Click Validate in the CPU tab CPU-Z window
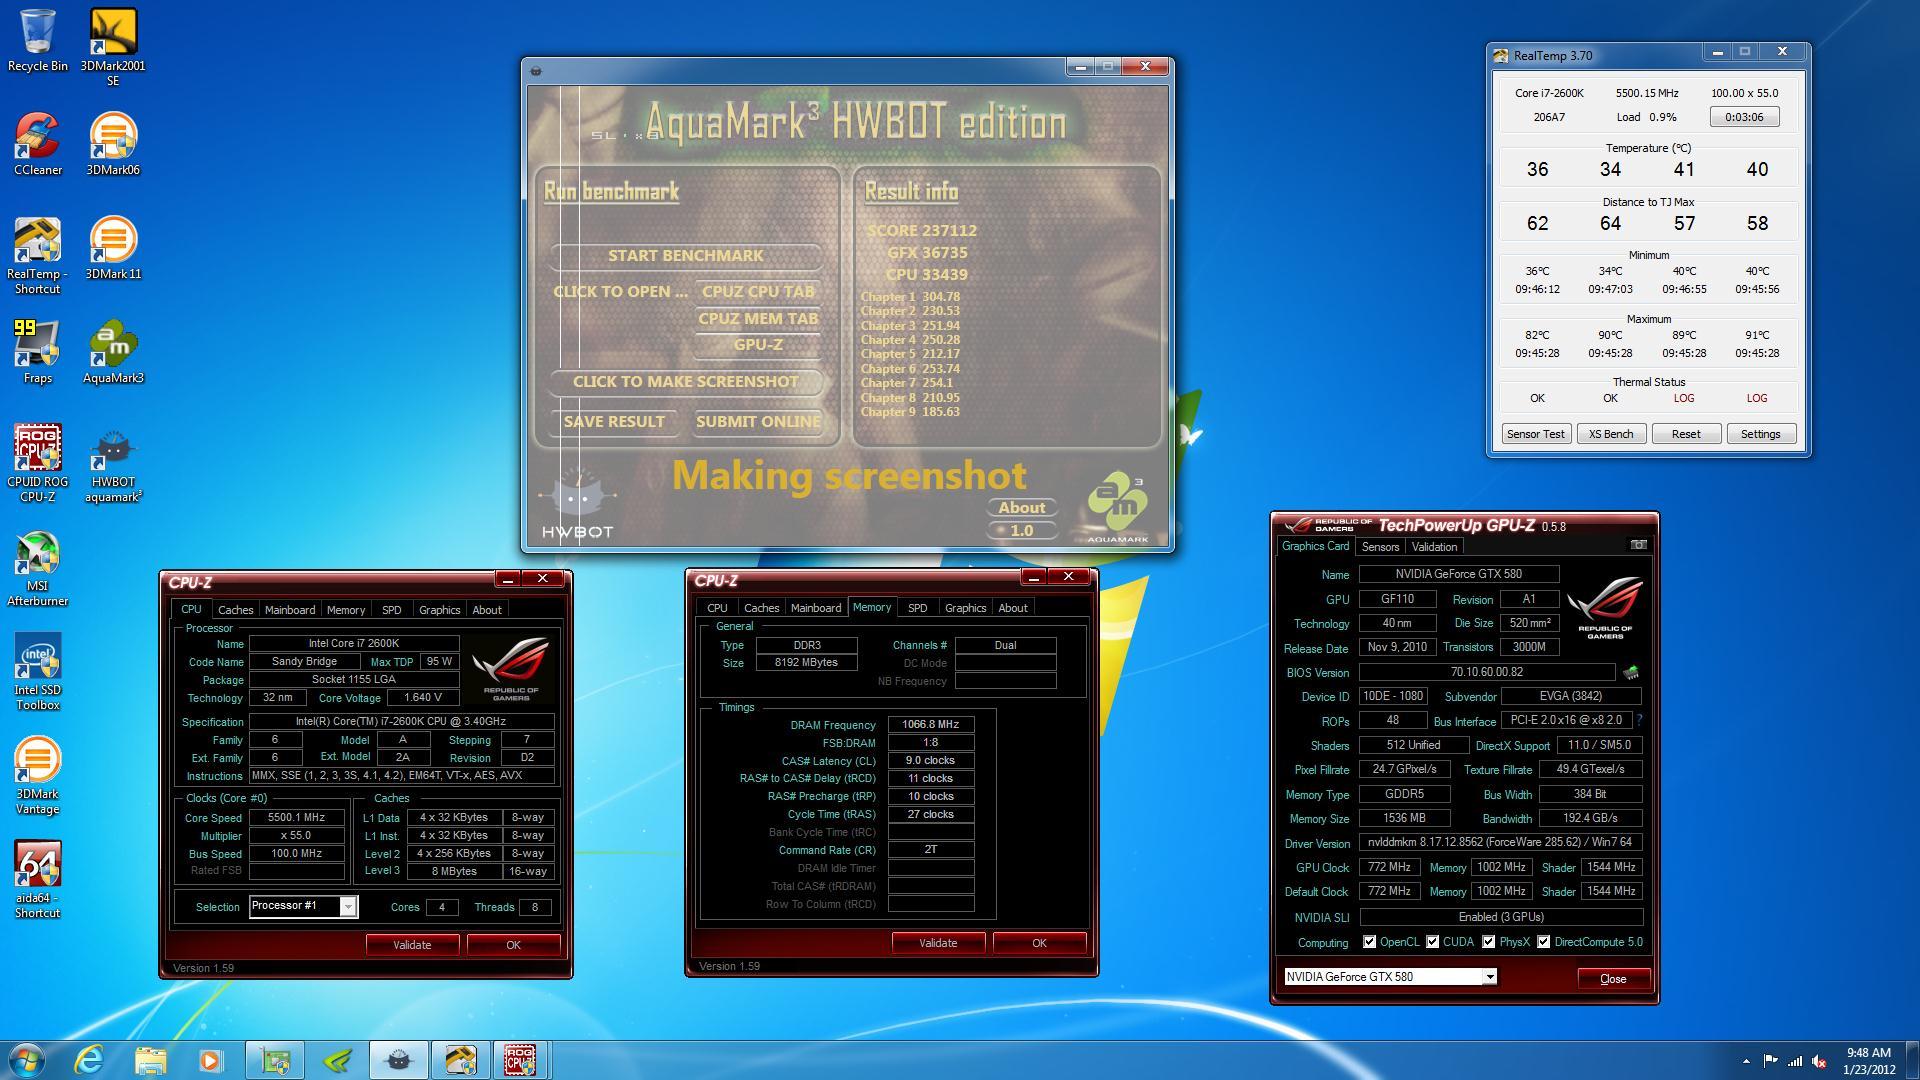 coord(412,945)
